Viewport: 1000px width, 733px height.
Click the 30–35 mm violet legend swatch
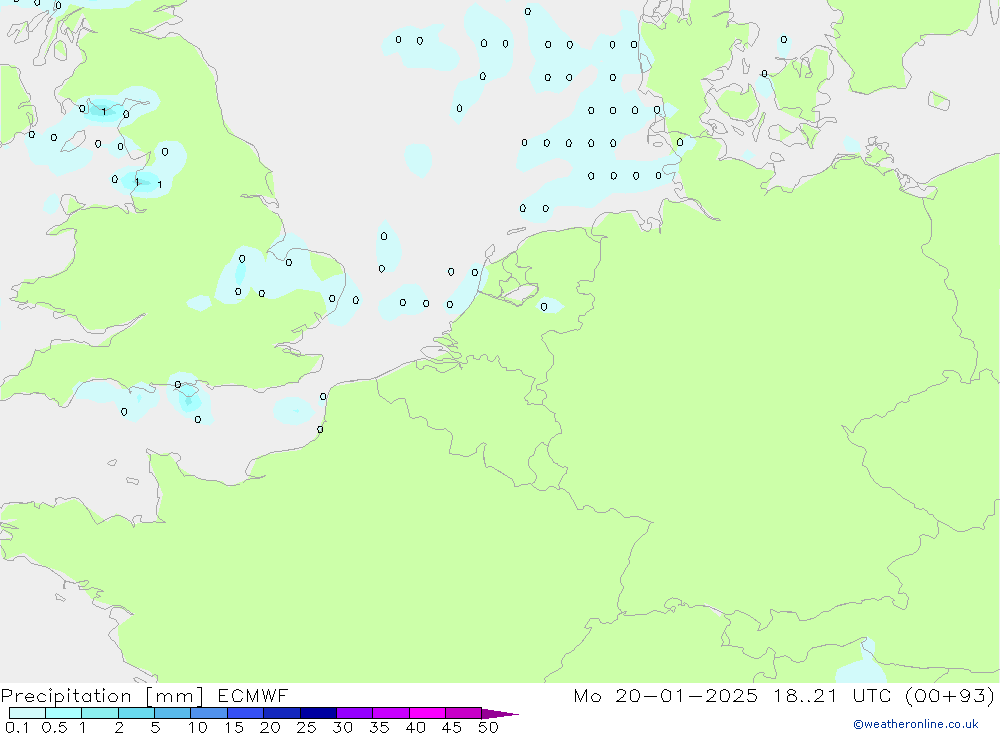pyautogui.click(x=355, y=713)
